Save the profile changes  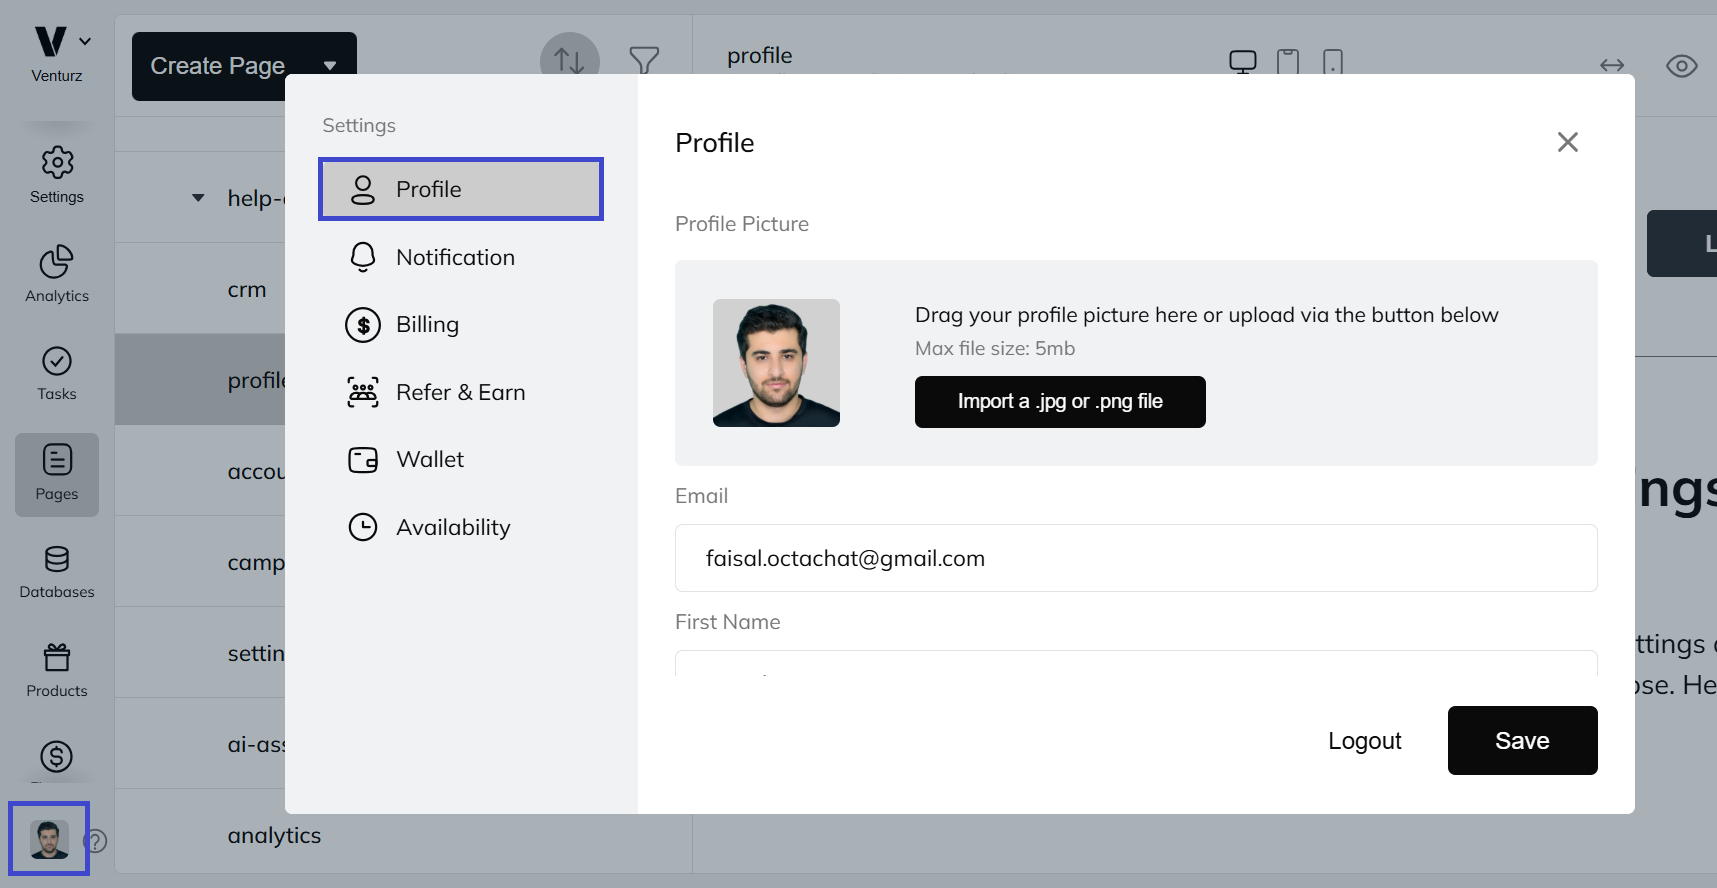click(x=1522, y=741)
